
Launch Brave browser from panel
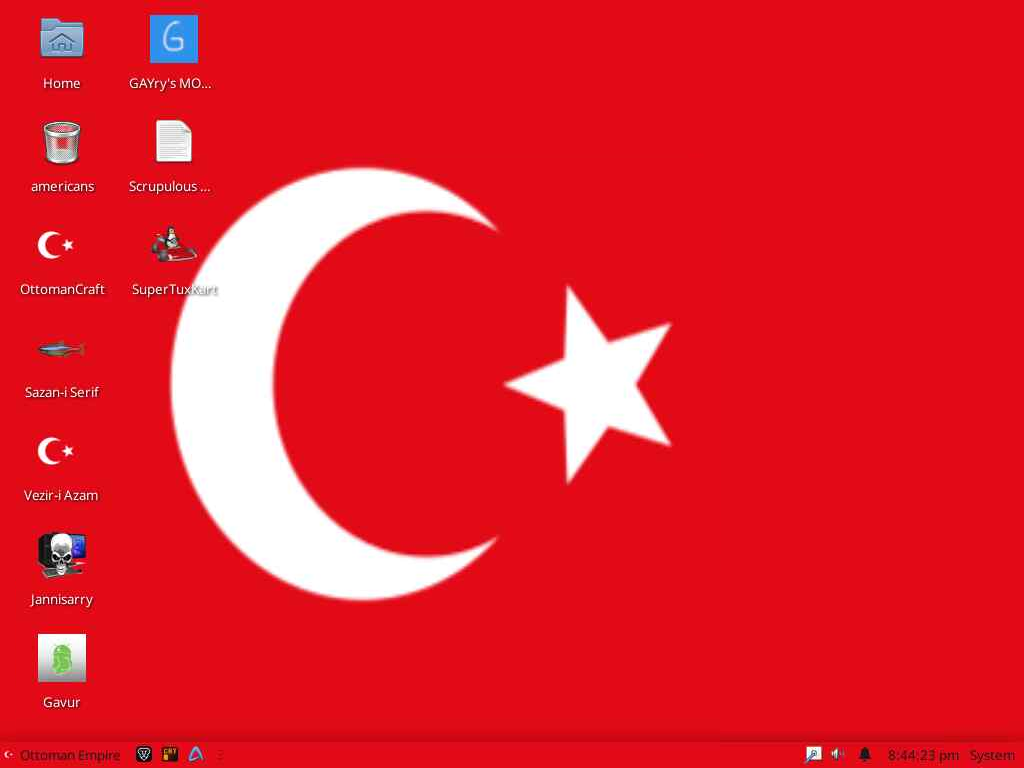pyautogui.click(x=144, y=754)
